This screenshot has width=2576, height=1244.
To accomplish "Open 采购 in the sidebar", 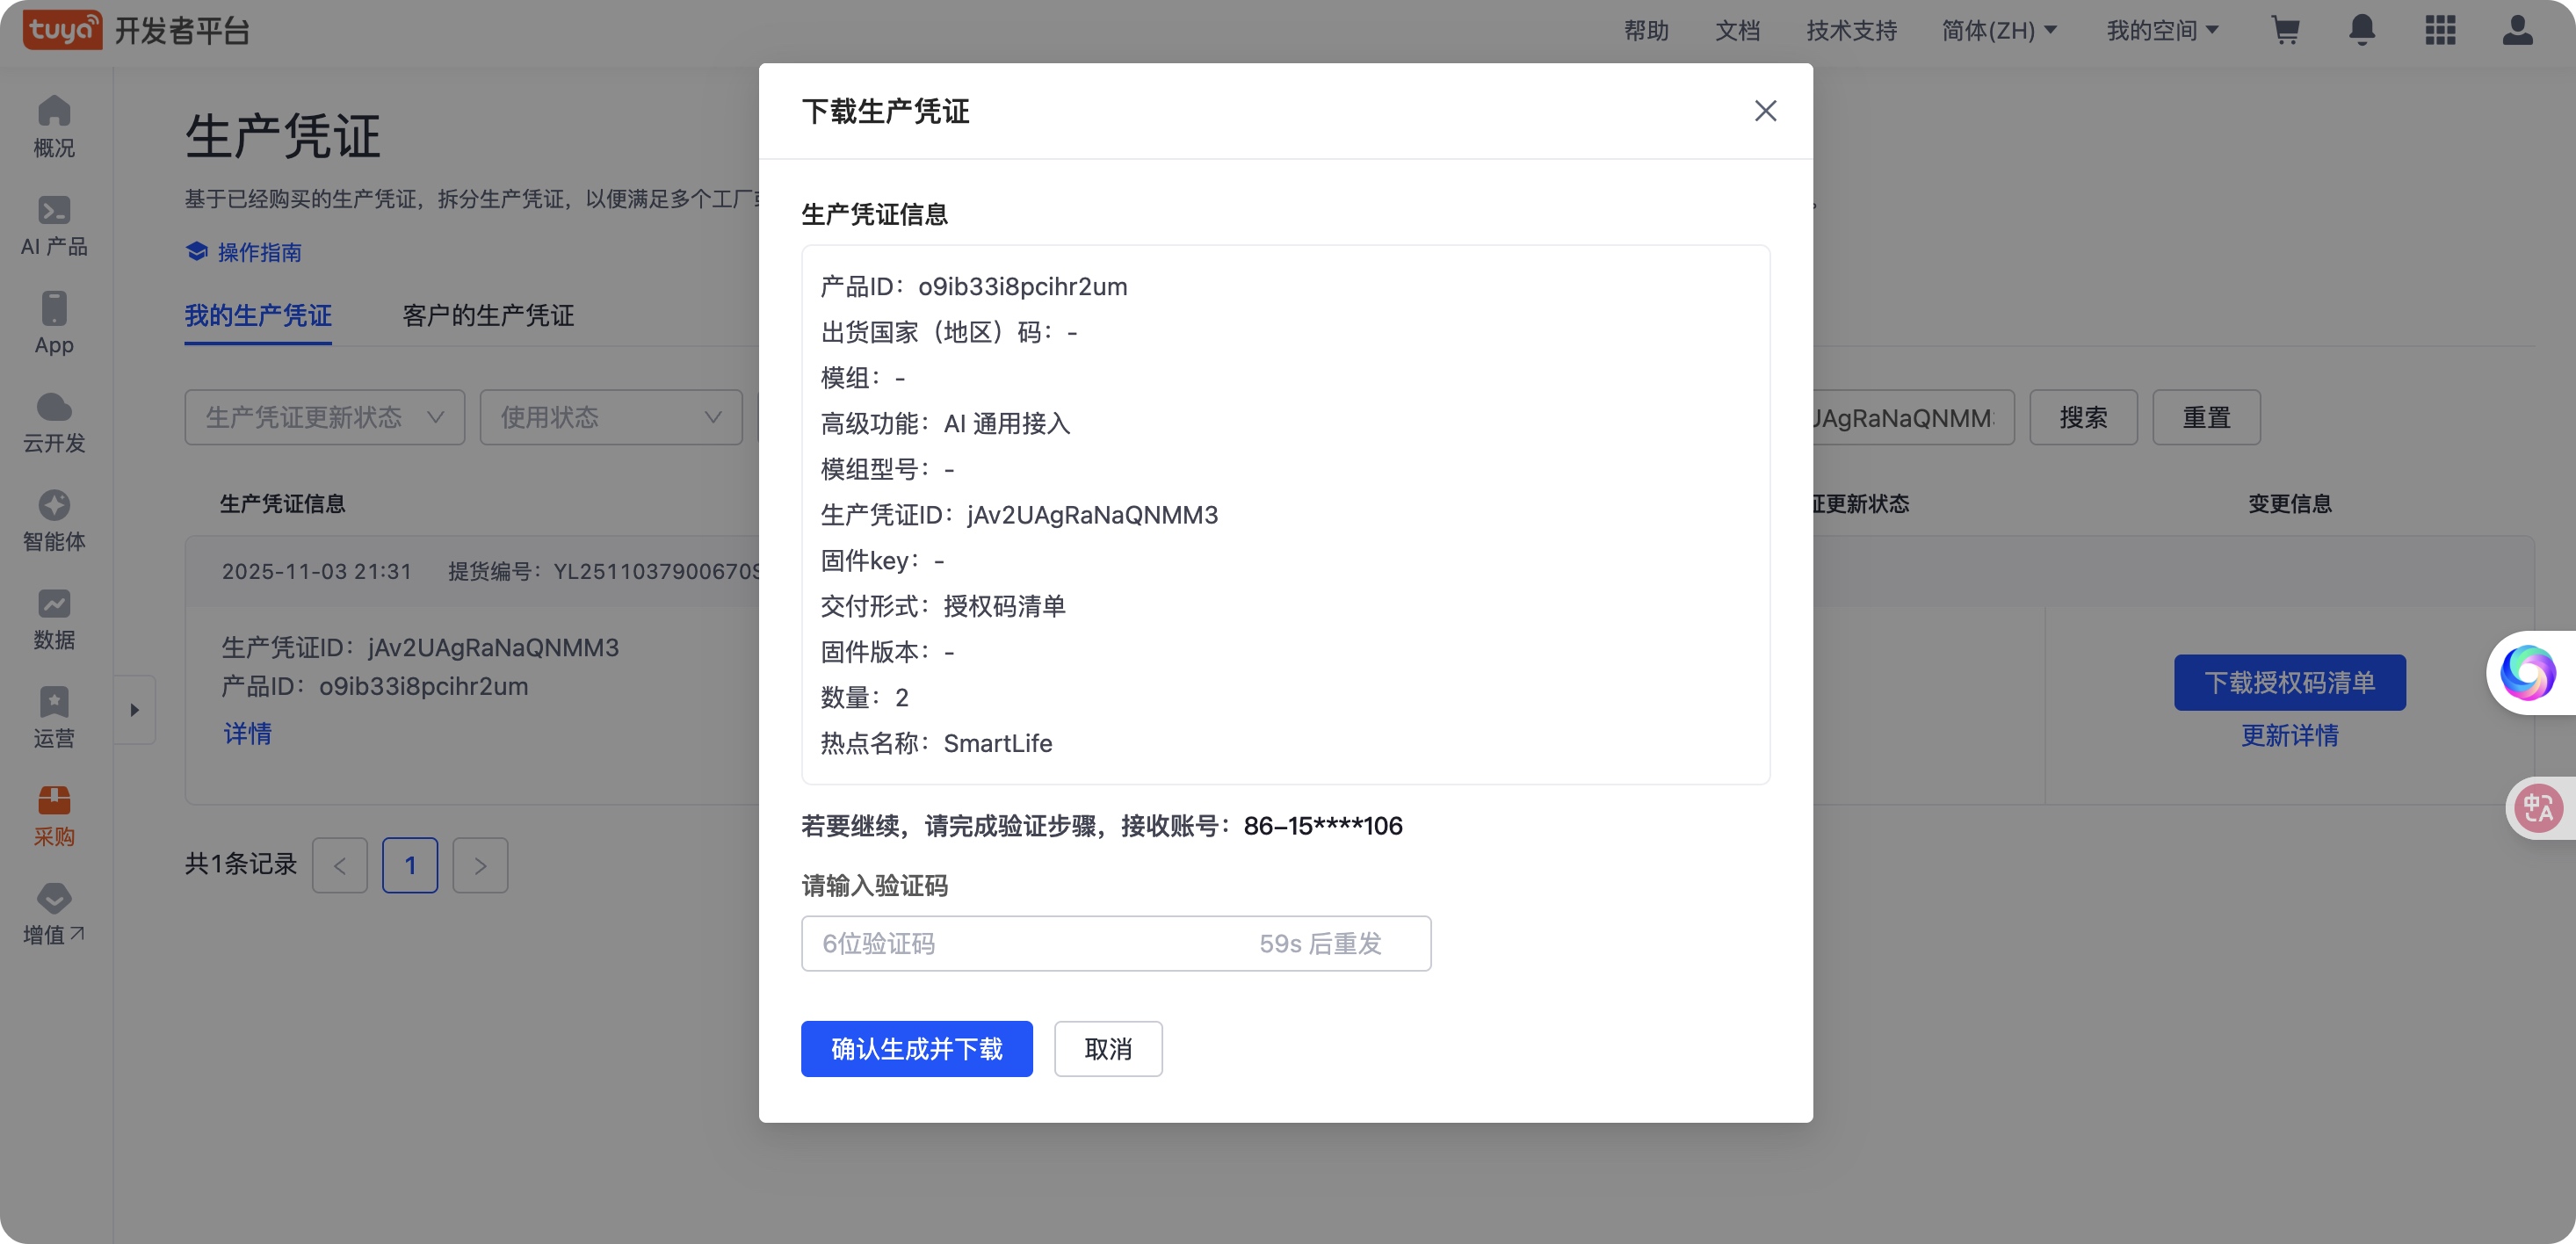I will coord(54,815).
